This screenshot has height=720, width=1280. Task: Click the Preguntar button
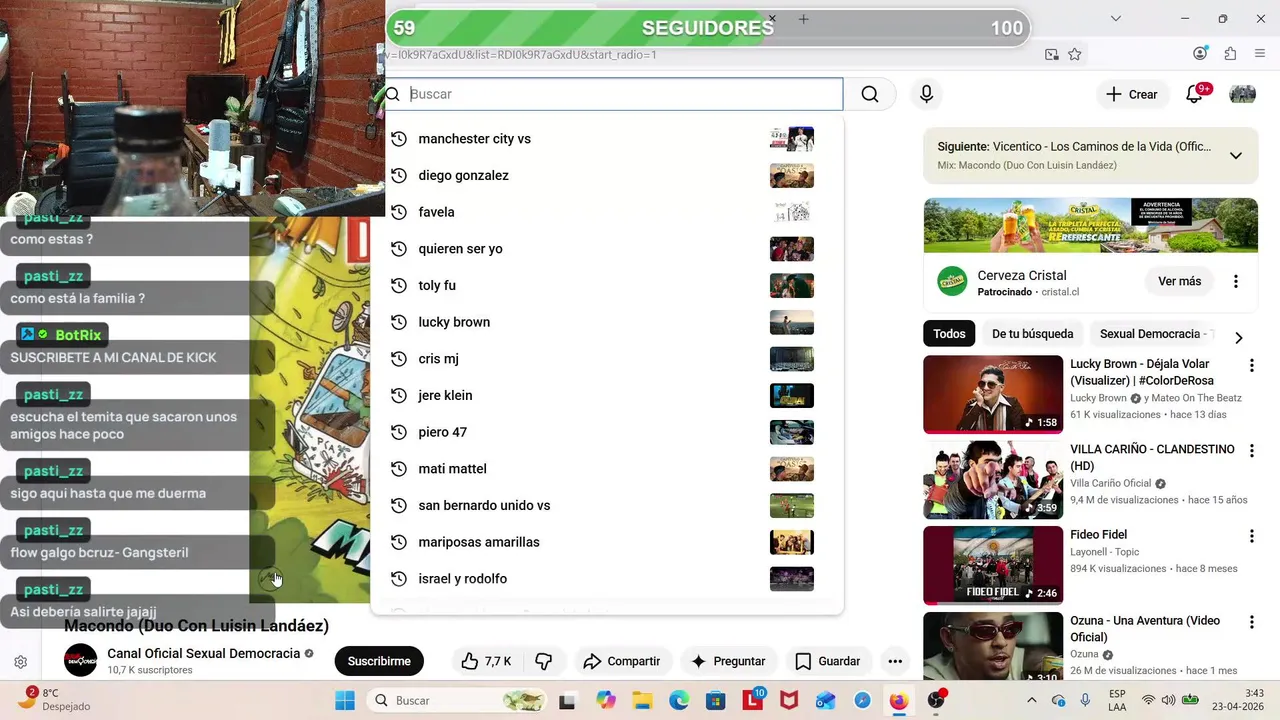(728, 661)
